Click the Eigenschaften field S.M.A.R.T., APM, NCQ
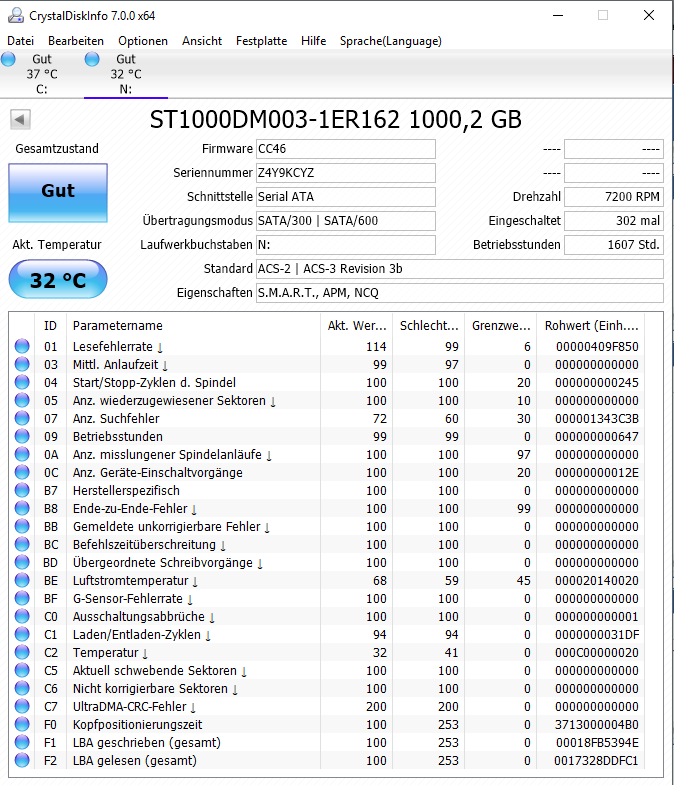 (x=460, y=293)
